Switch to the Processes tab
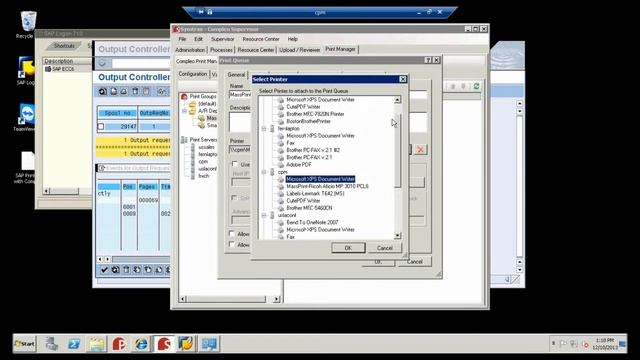This screenshot has width=640, height=360. coord(221,50)
